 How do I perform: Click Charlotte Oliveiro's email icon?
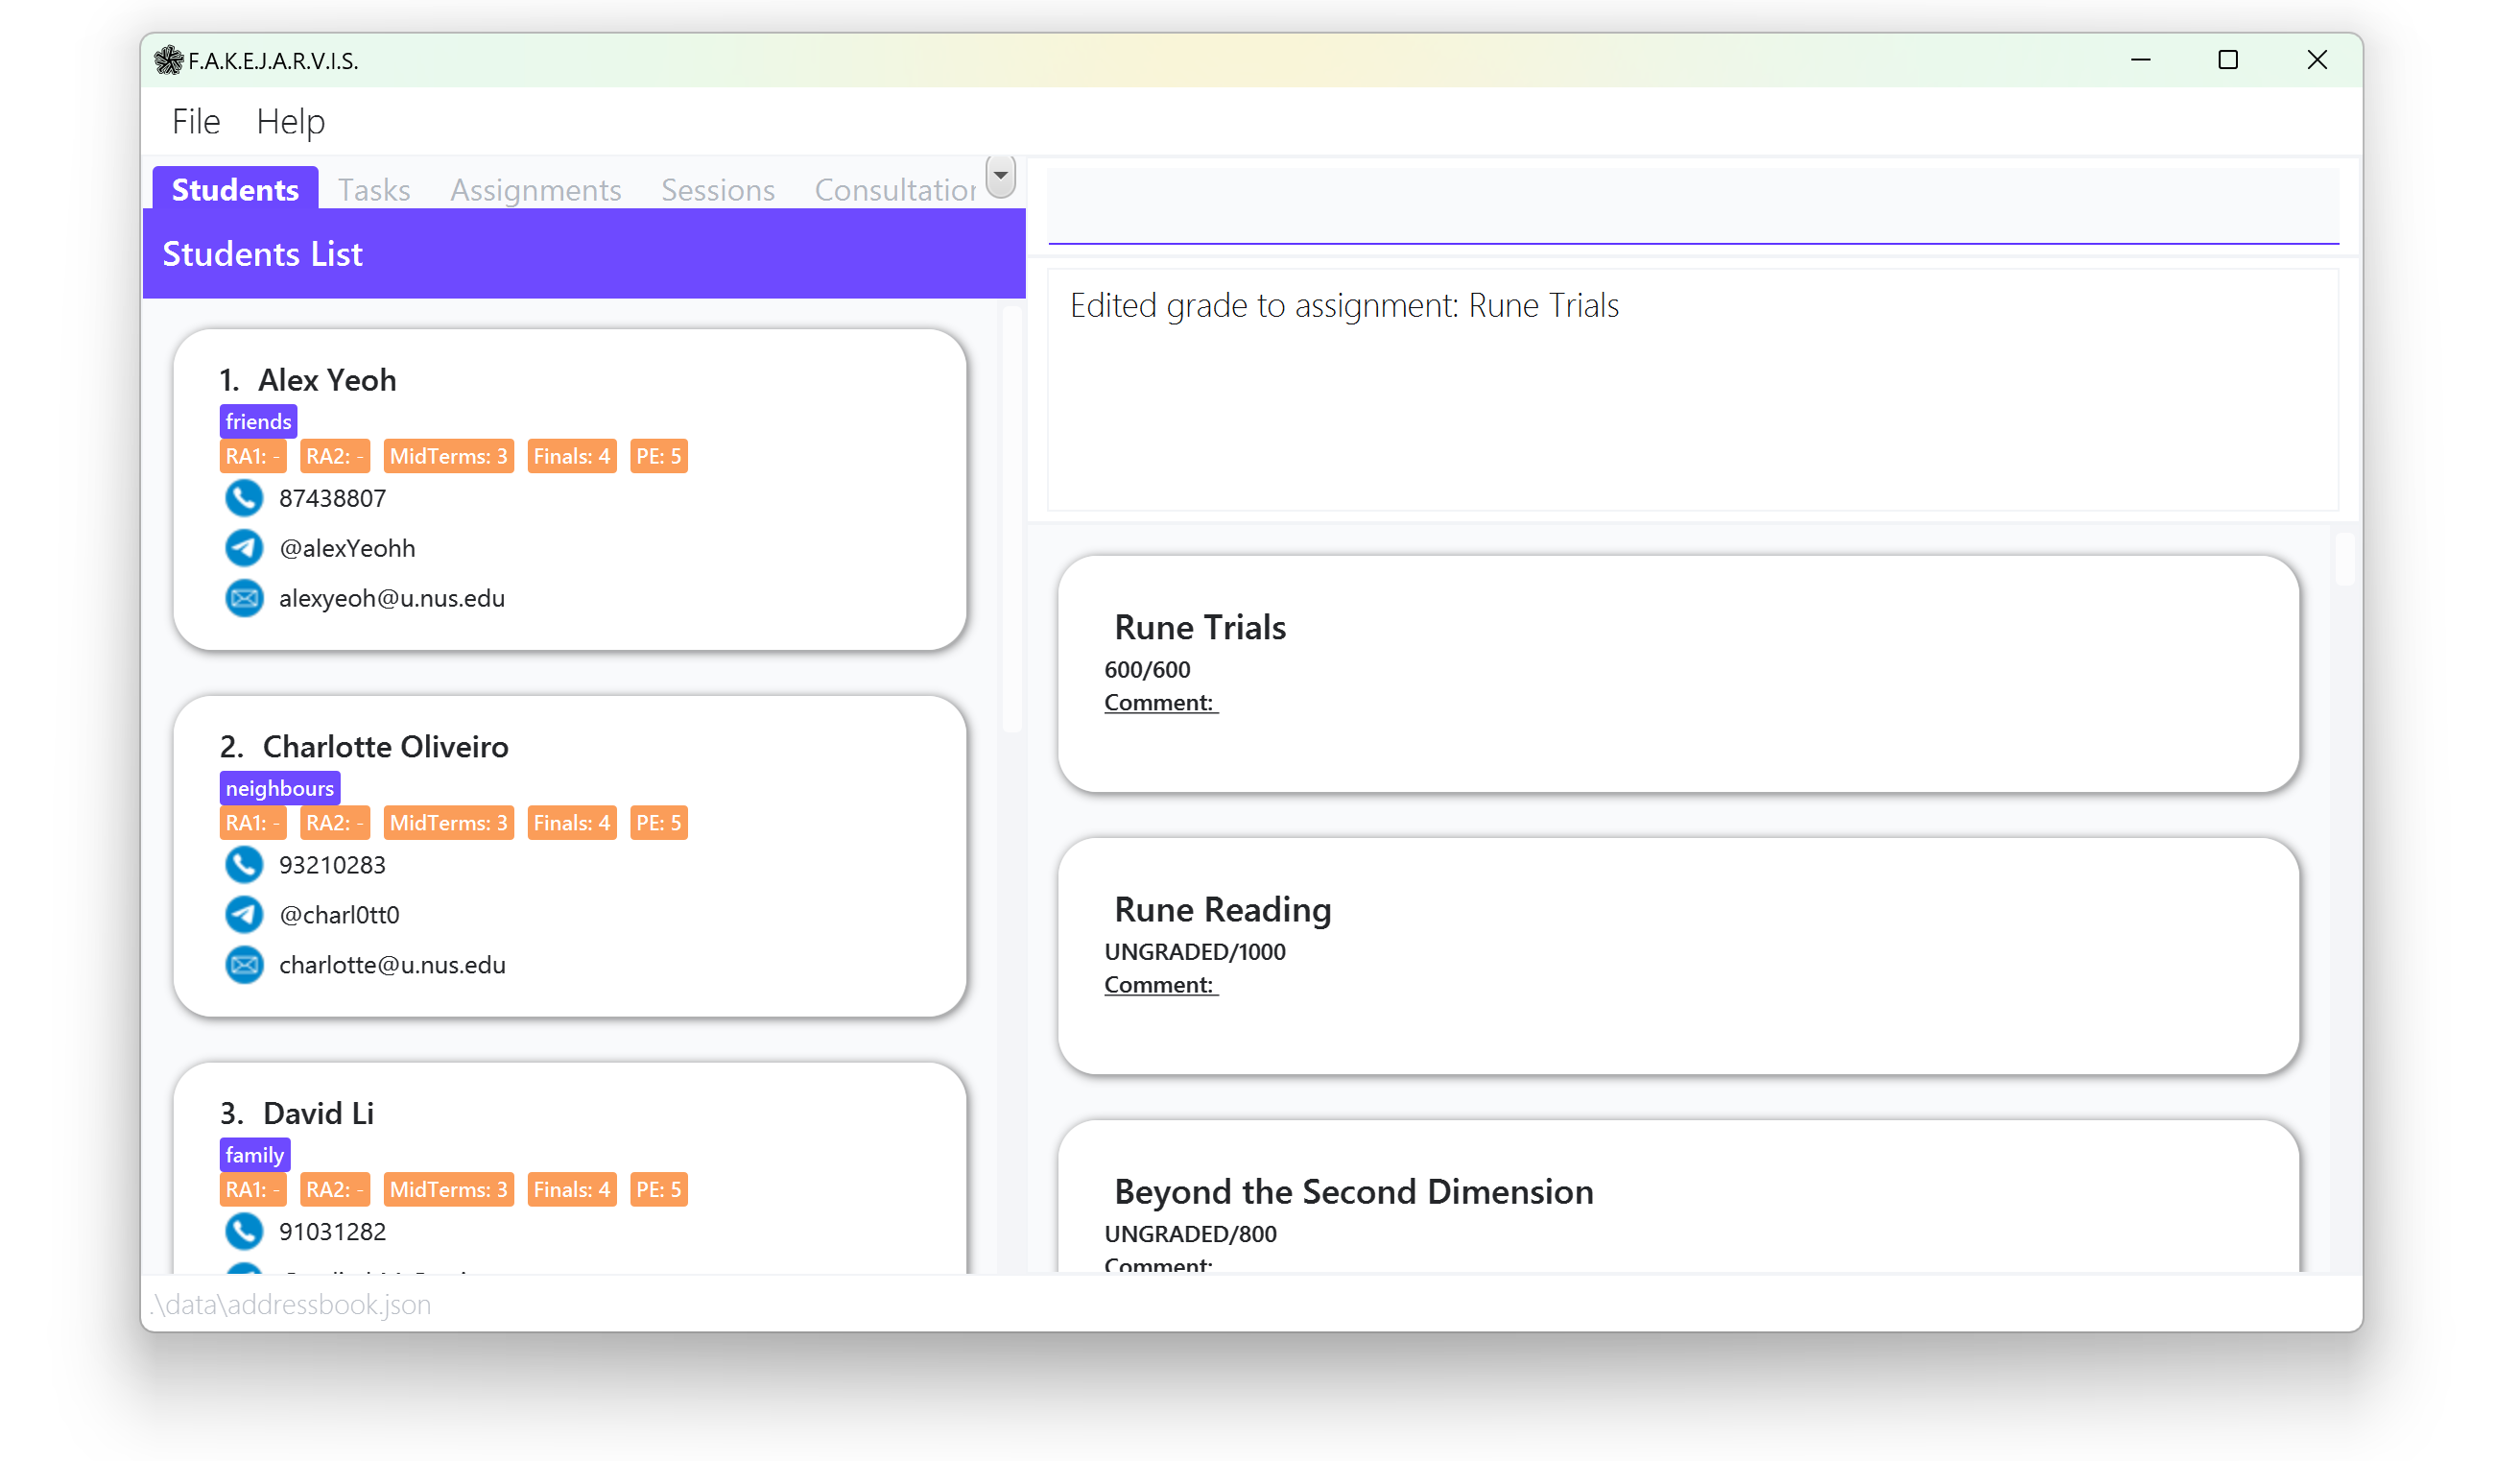pyautogui.click(x=244, y=965)
